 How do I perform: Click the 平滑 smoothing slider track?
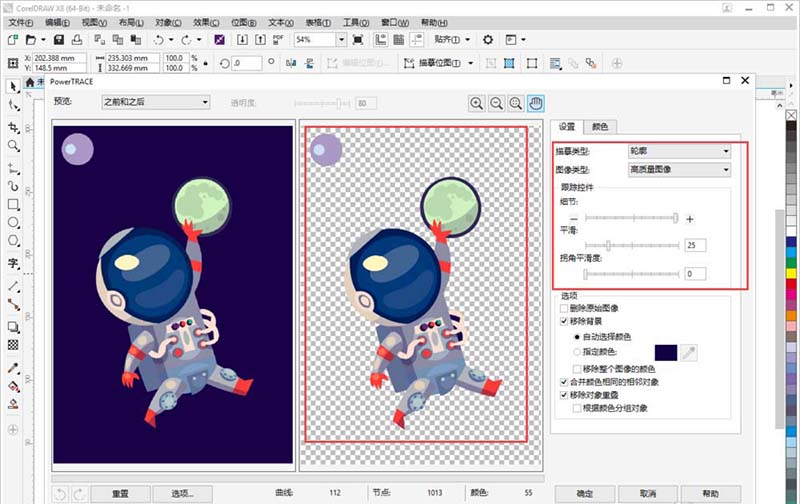632,245
